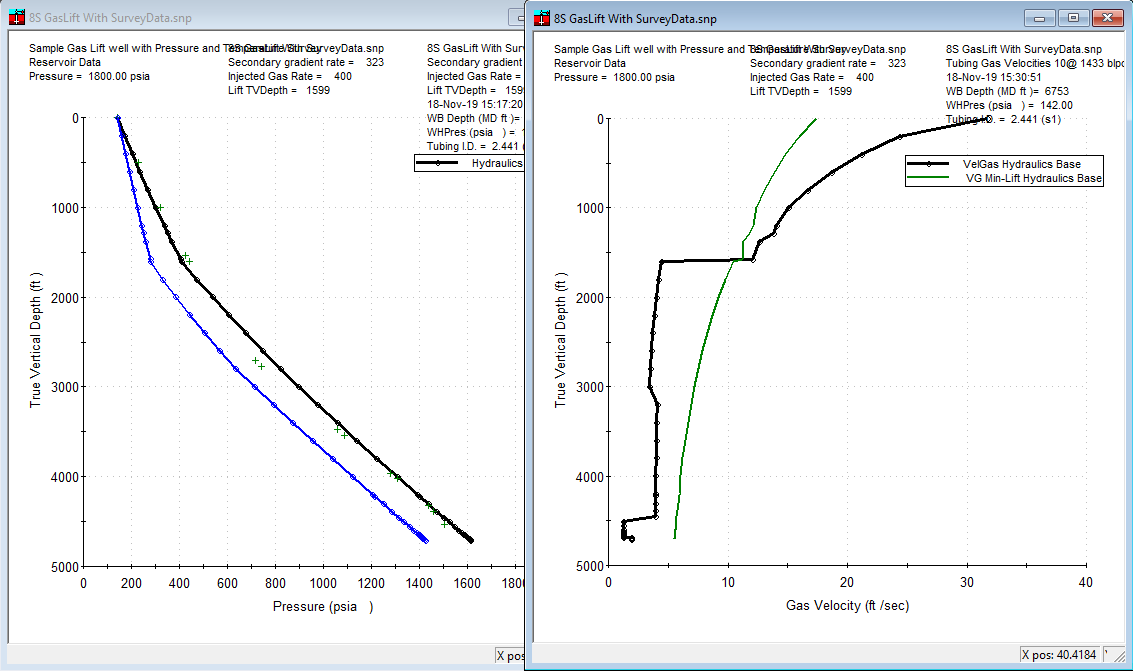Click the black line sample beside VelGas Hydraulics Base
Screen dimensions: 1133x671
point(930,164)
